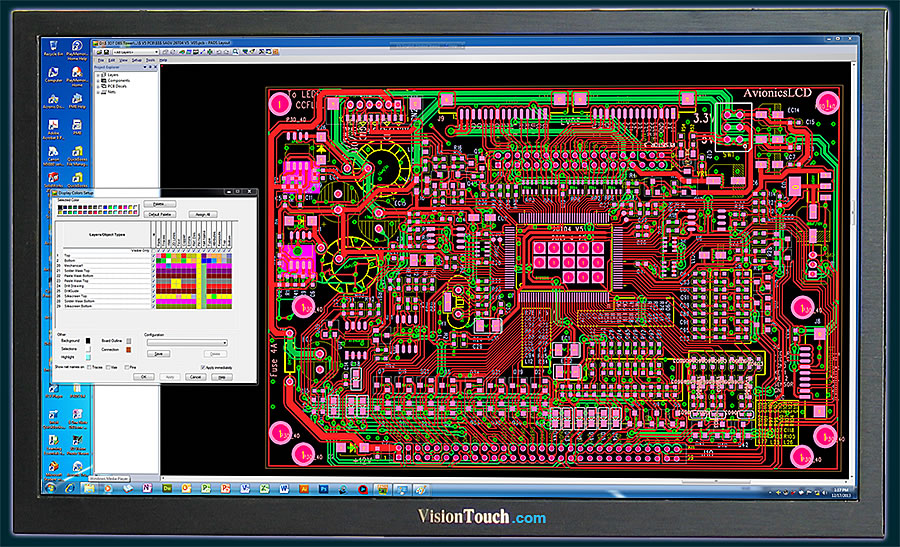Click the Windows Start button
This screenshot has width=900, height=547.
click(x=50, y=487)
